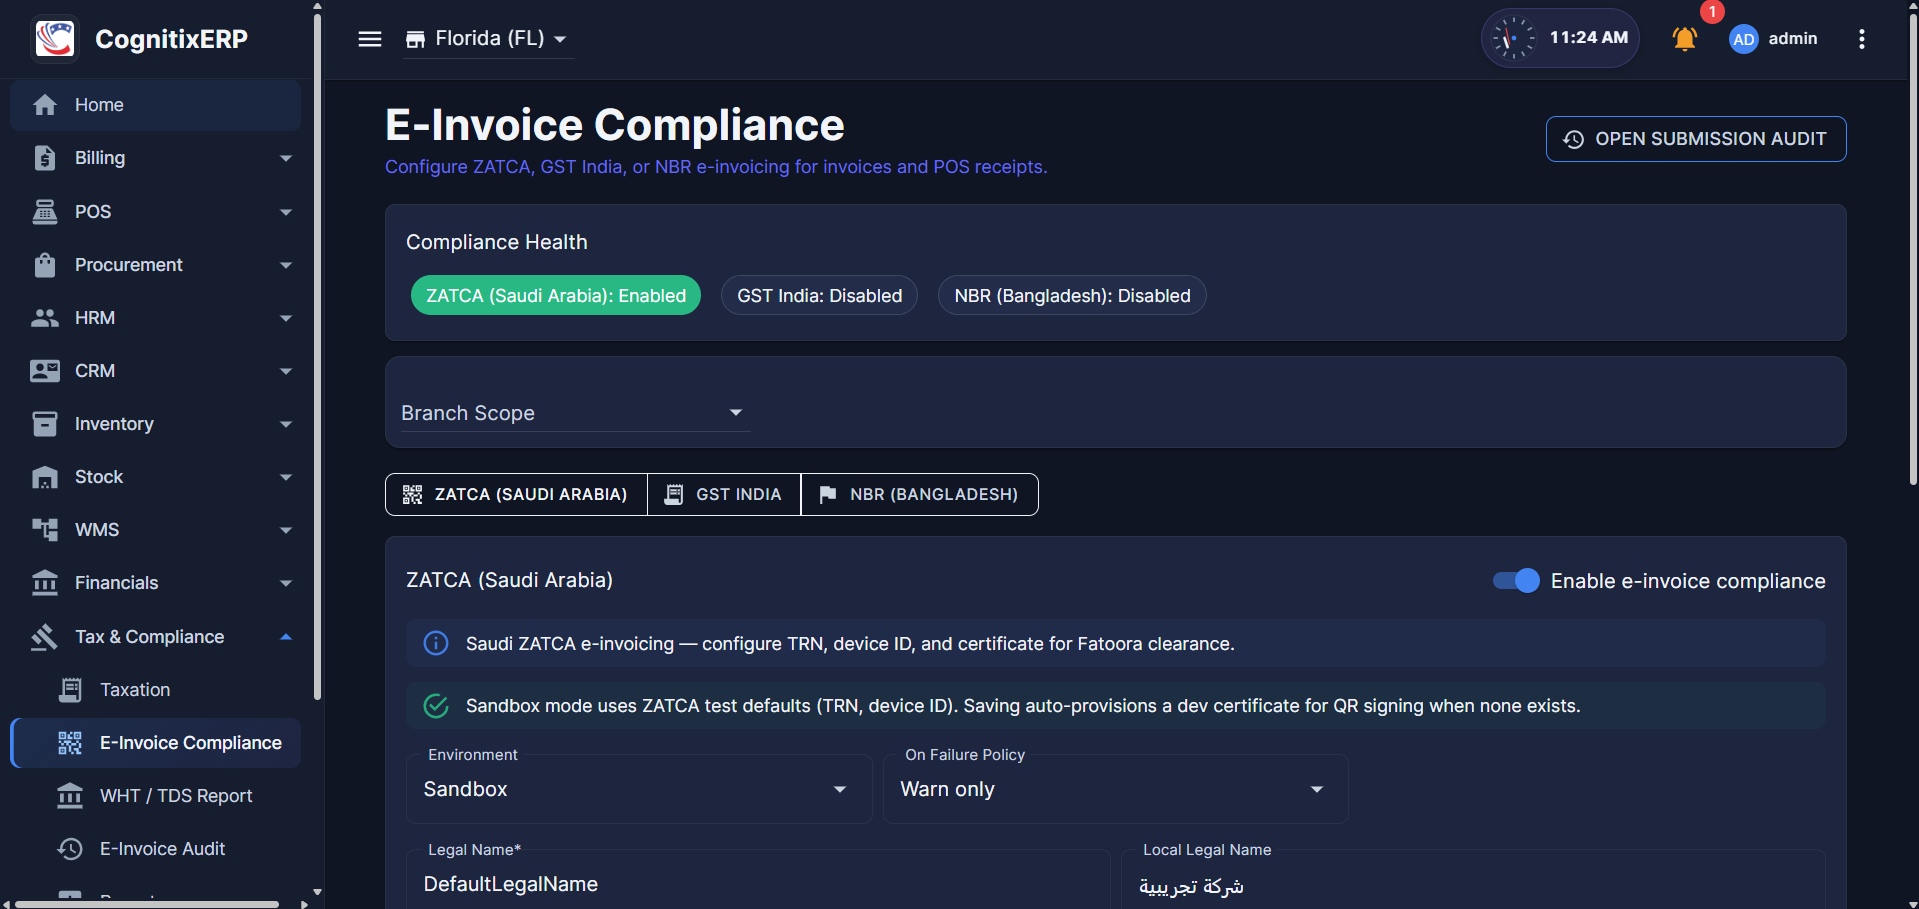This screenshot has width=1919, height=909.
Task: Collapse the Tax & Compliance section arrow
Action: tap(286, 637)
